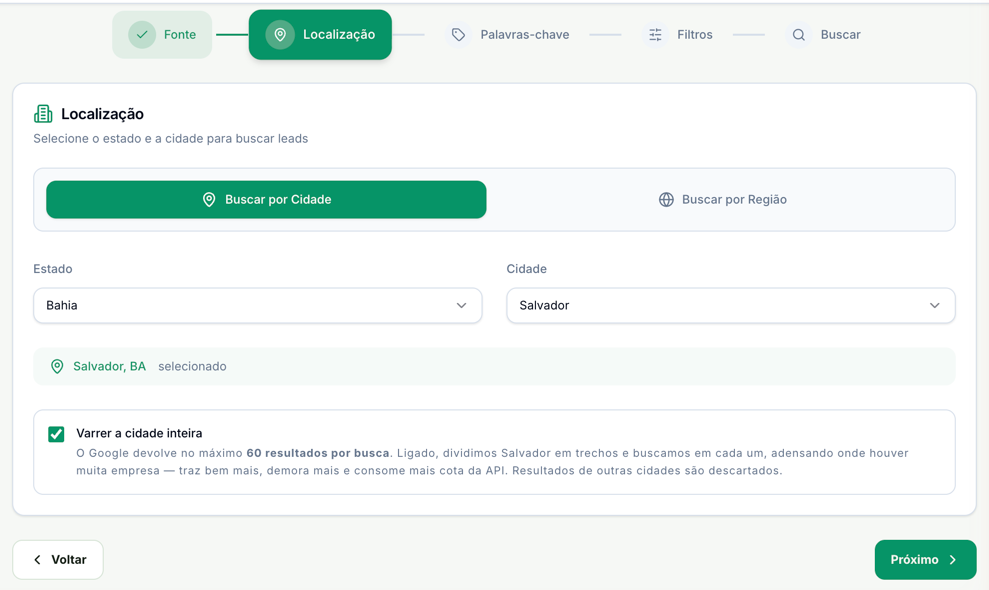Click the green pin icon beside Salvador, BA
This screenshot has width=989, height=590.
coord(57,367)
